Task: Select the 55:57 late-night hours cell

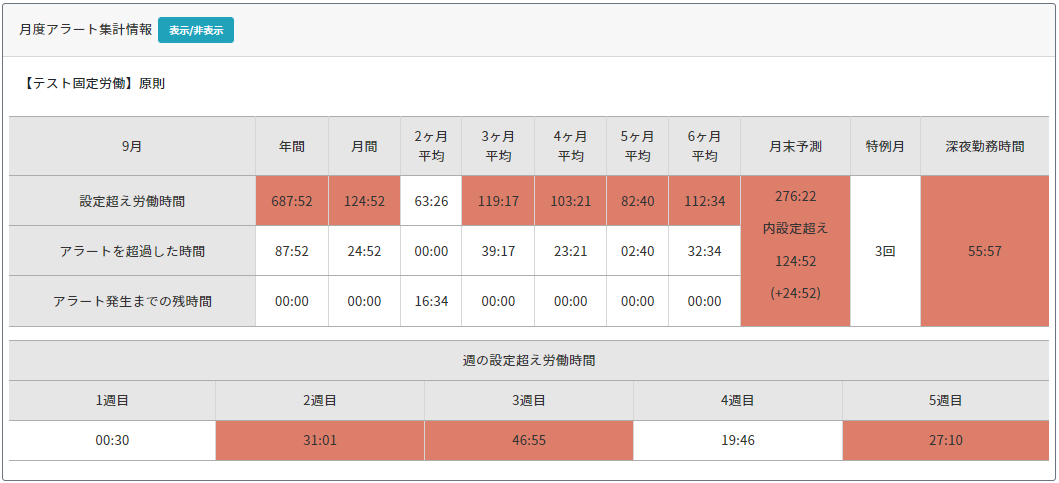Action: point(985,251)
